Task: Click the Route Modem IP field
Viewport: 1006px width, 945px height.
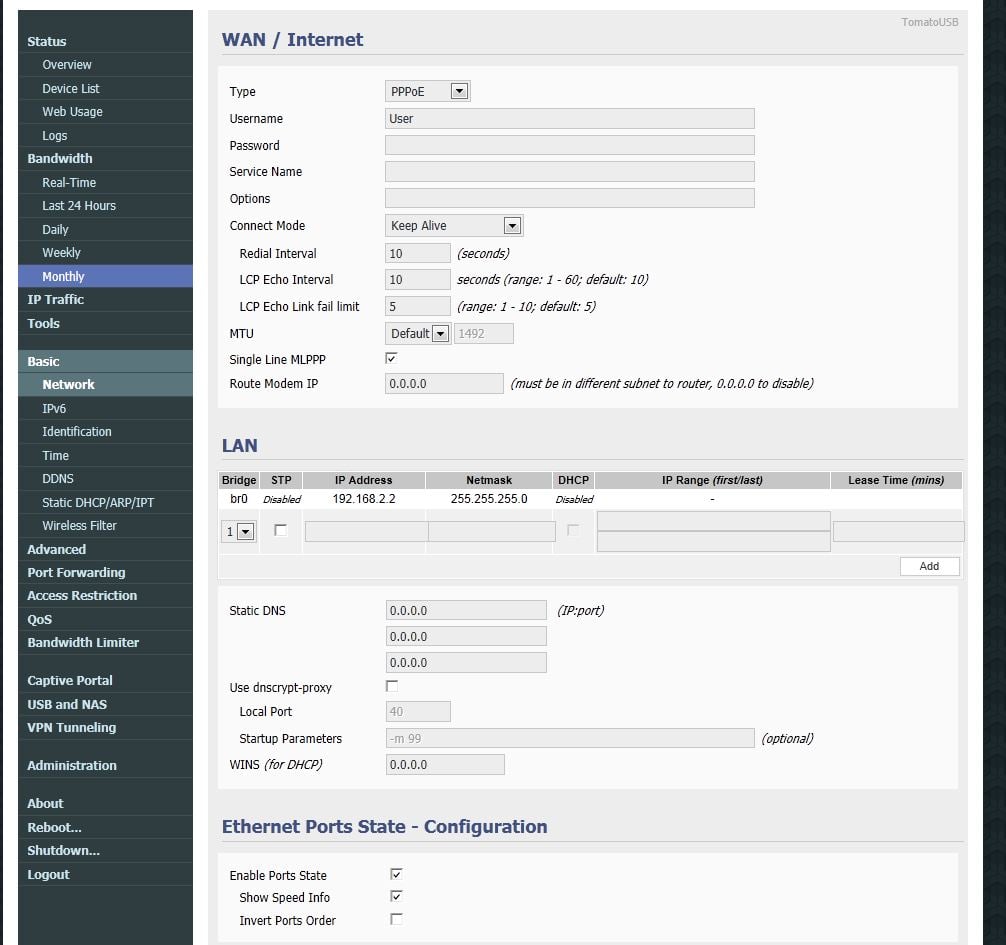Action: pyautogui.click(x=444, y=383)
